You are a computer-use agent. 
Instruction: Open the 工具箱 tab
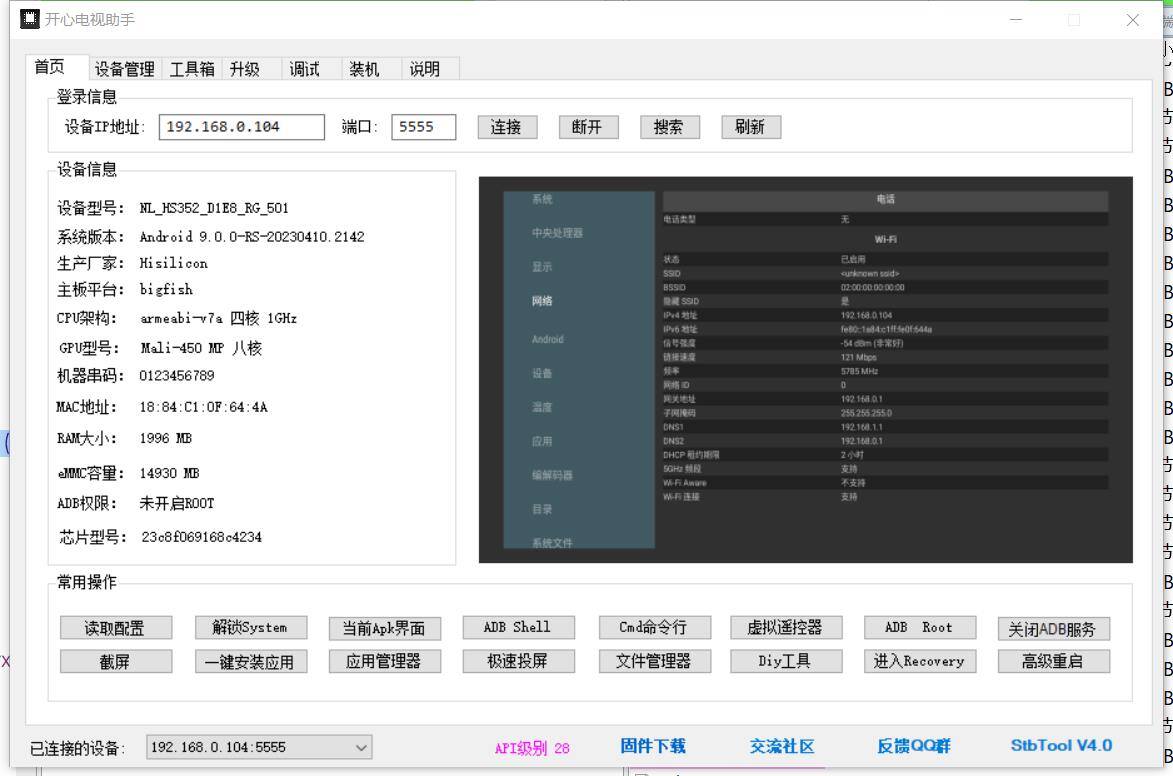(x=191, y=69)
